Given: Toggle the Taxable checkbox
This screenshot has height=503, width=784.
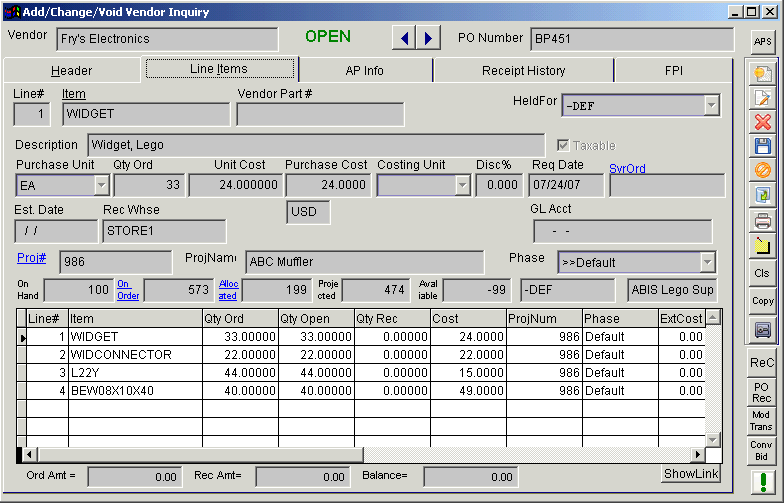Looking at the screenshot, I should coord(563,146).
